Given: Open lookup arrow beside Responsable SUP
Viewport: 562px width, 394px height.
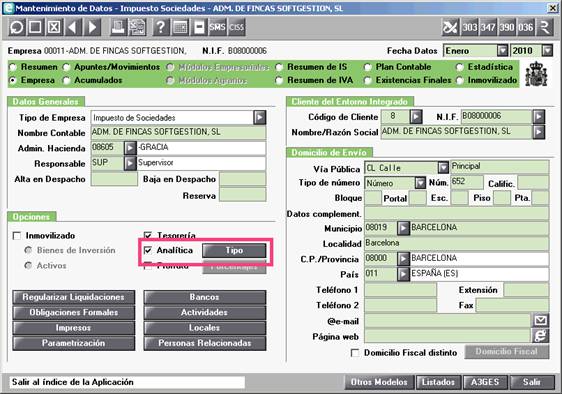Looking at the screenshot, I should click(130, 163).
